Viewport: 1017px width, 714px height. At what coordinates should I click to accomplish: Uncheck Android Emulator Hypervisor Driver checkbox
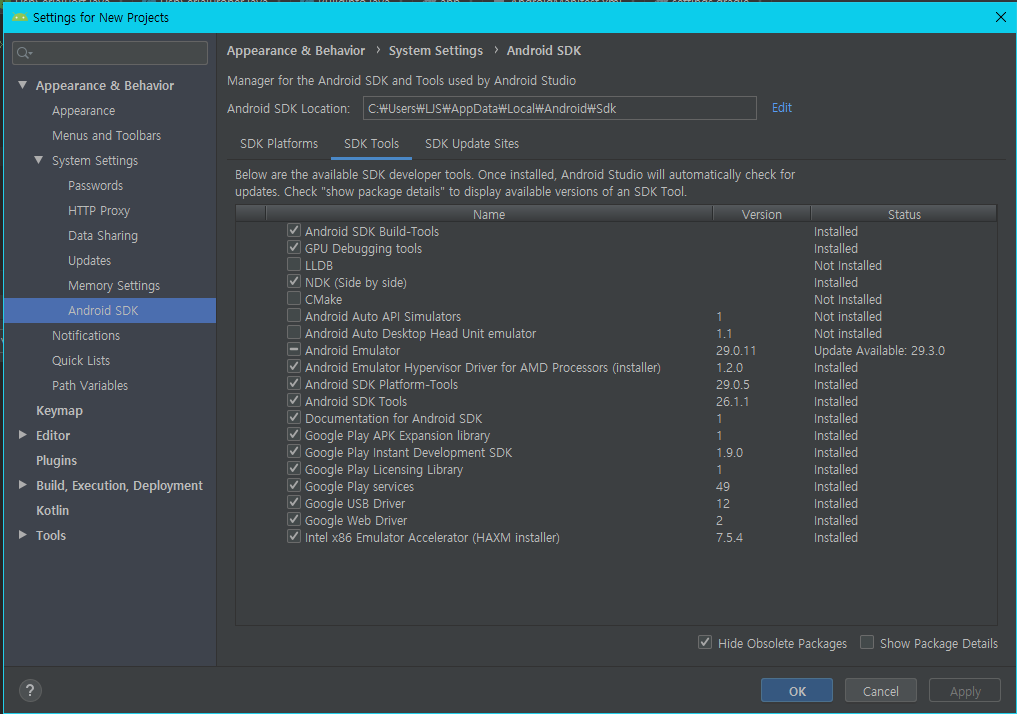click(294, 366)
